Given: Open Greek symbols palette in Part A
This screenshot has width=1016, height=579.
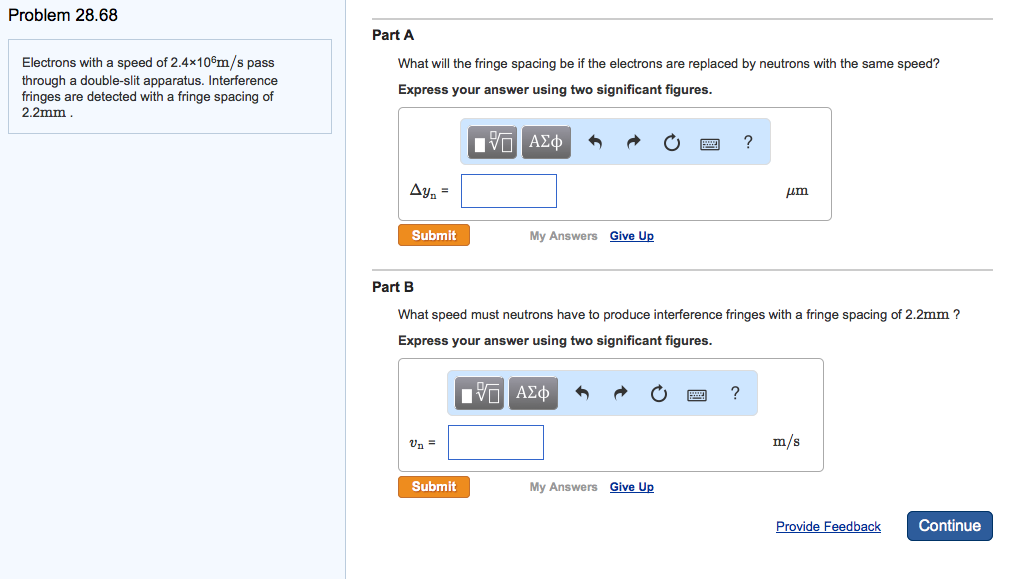Looking at the screenshot, I should [x=546, y=142].
